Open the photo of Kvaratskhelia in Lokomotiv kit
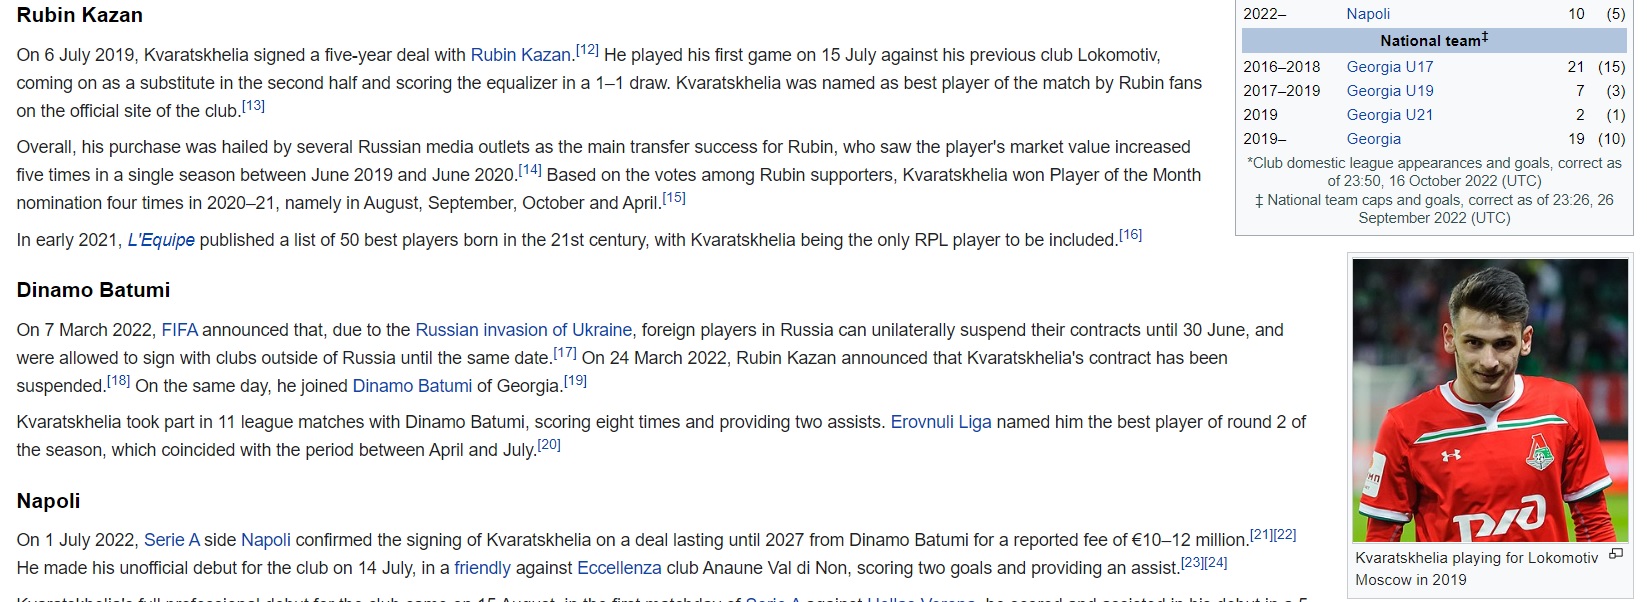 click(x=1489, y=400)
